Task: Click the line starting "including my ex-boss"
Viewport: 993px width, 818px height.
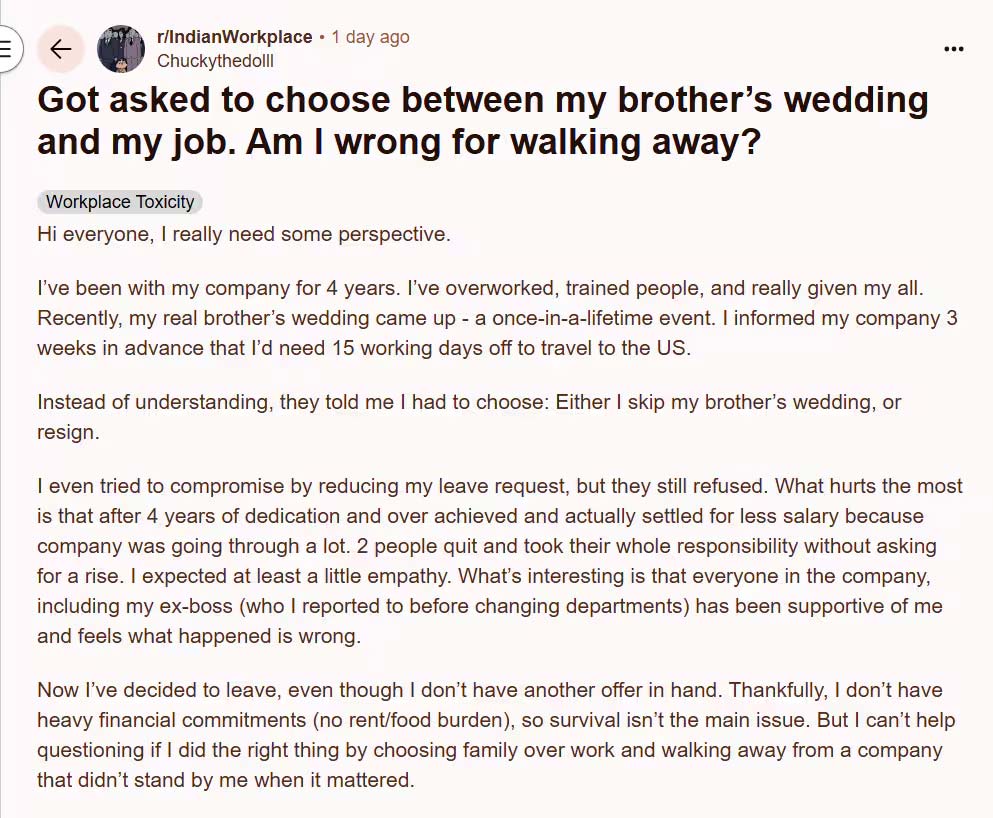Action: tap(490, 607)
